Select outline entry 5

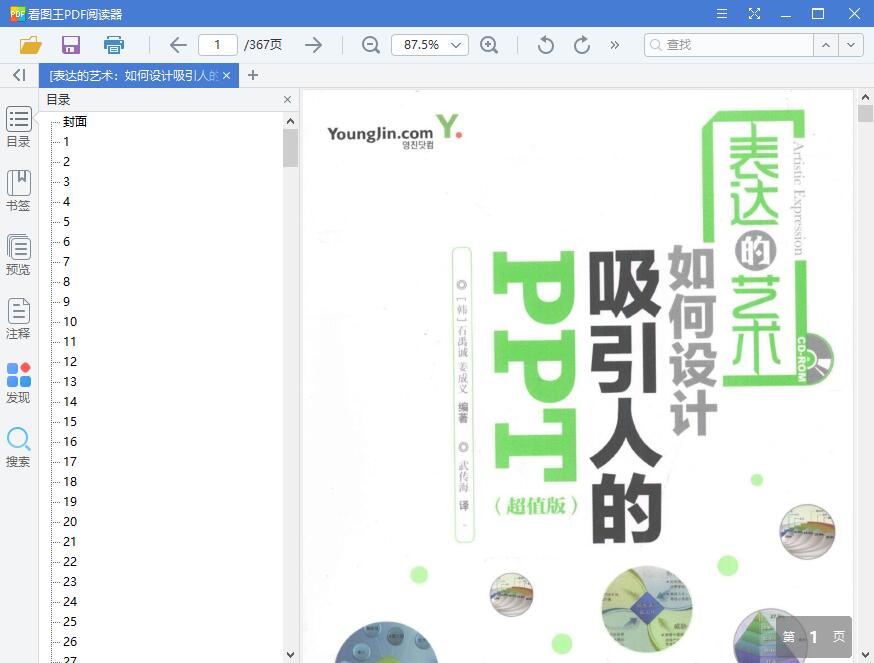[66, 221]
